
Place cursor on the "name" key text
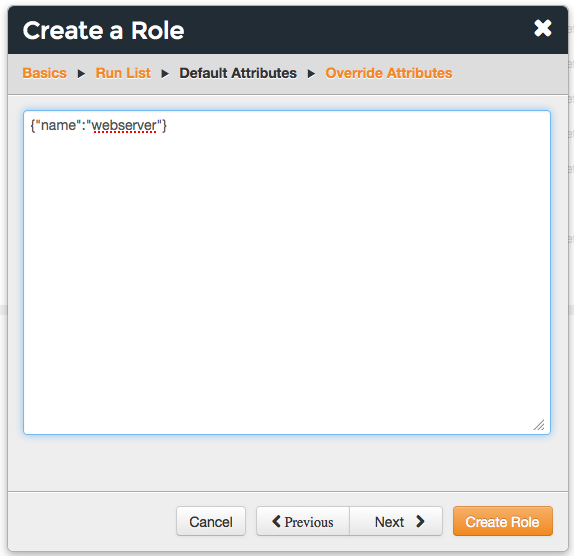(x=59, y=126)
